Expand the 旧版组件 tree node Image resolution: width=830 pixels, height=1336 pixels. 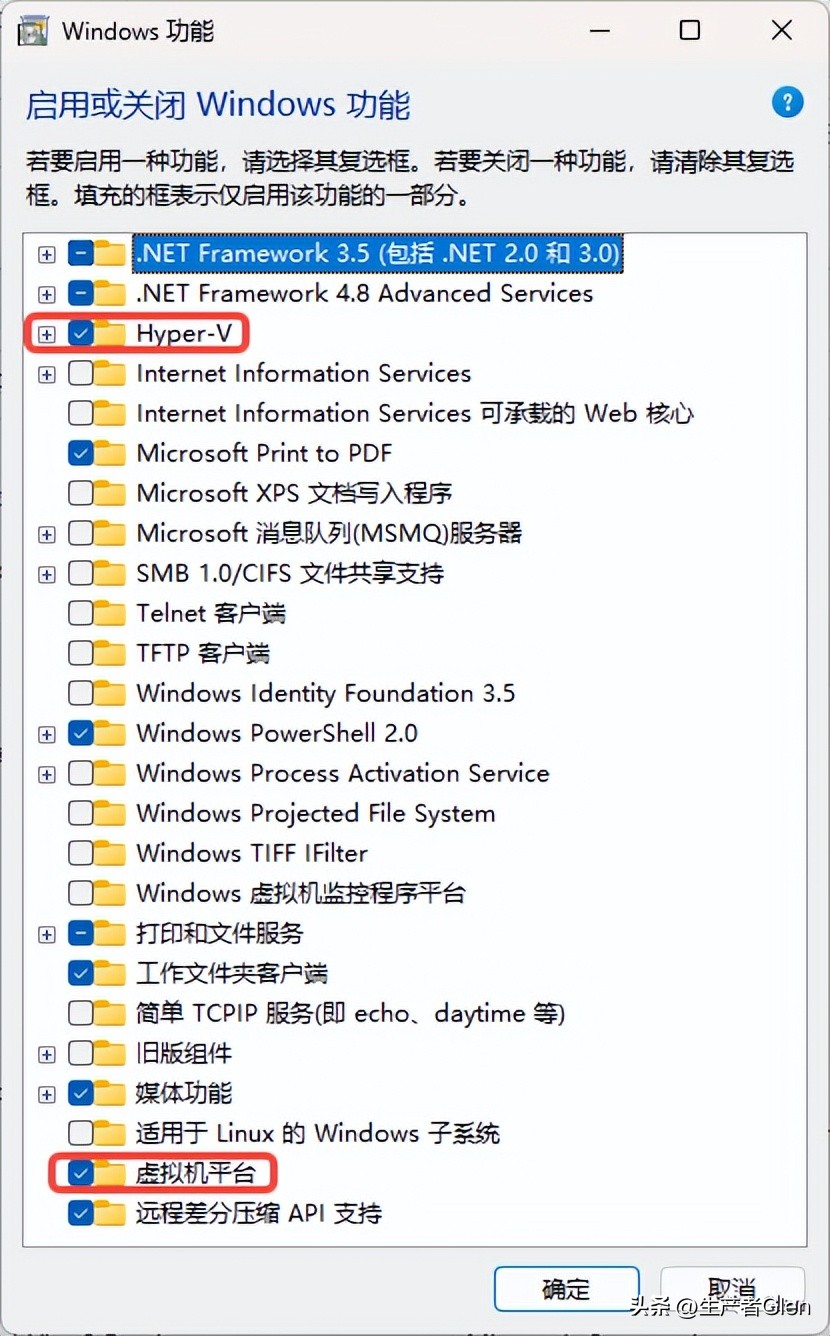46,1053
